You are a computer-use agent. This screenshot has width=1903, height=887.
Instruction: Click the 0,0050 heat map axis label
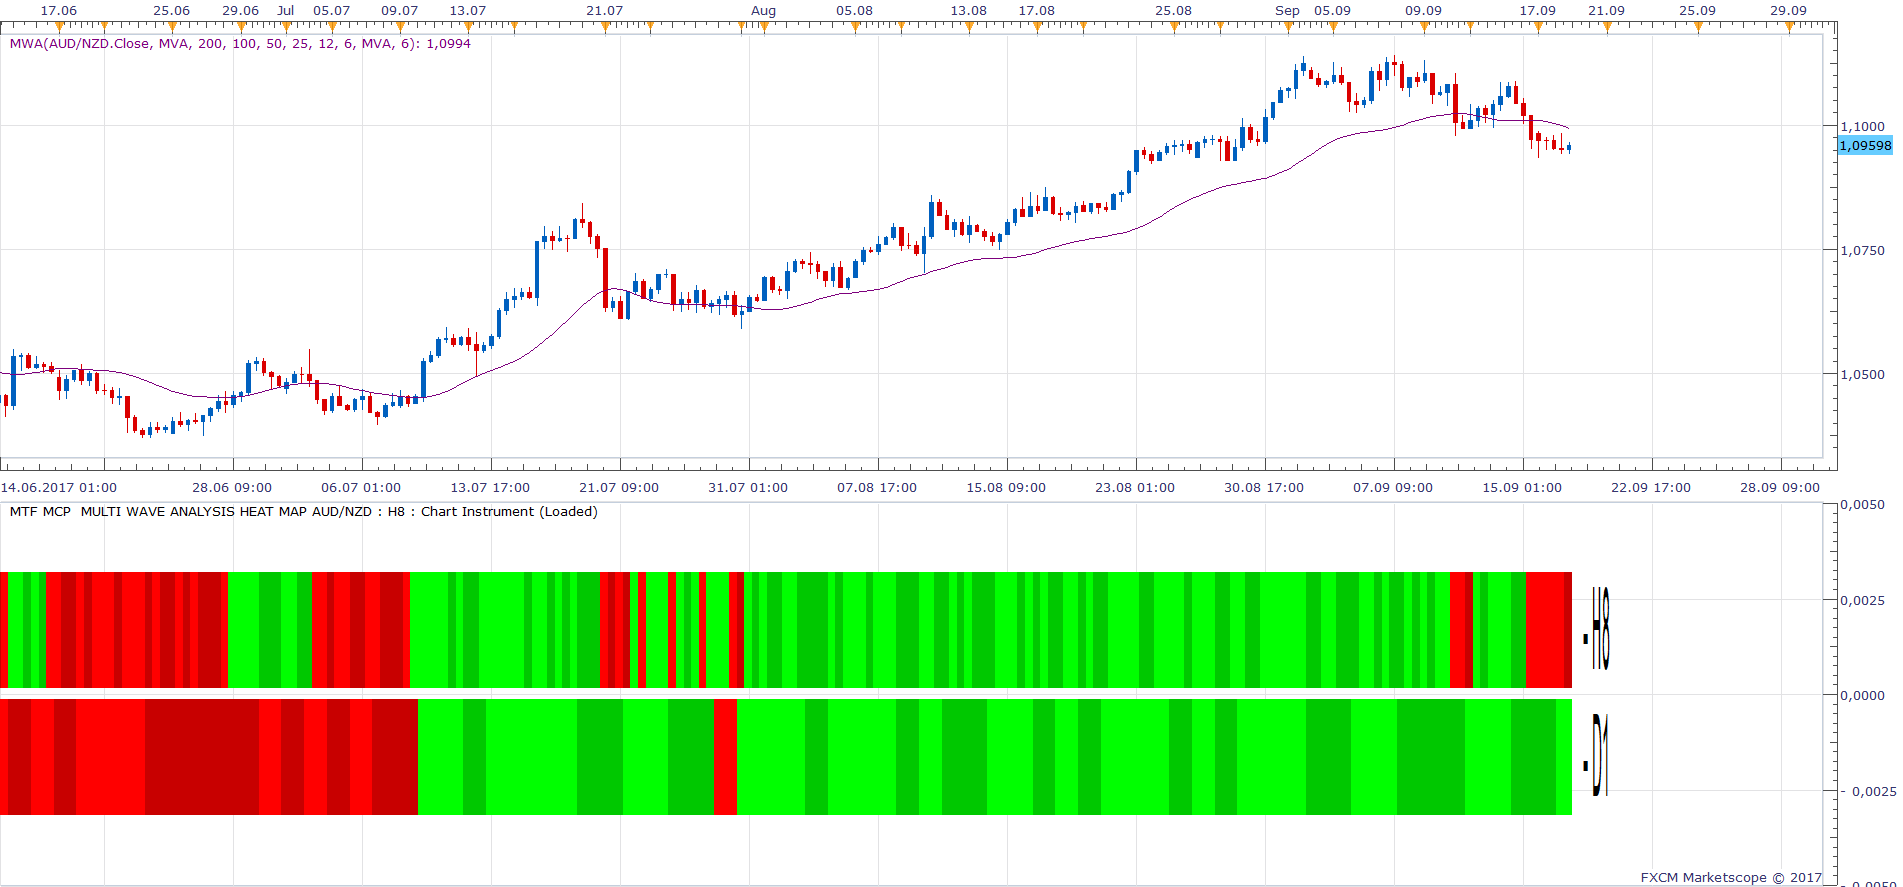pos(1863,505)
